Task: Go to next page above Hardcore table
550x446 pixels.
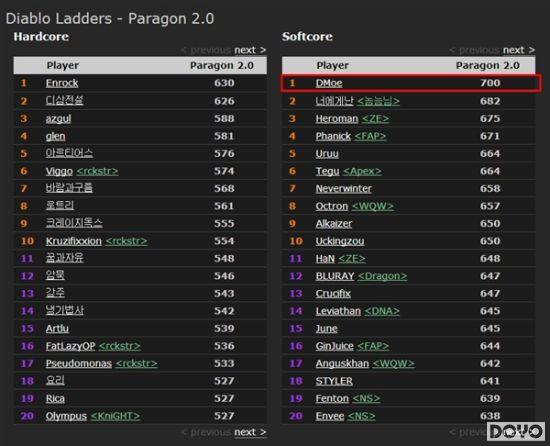Action: tap(250, 50)
